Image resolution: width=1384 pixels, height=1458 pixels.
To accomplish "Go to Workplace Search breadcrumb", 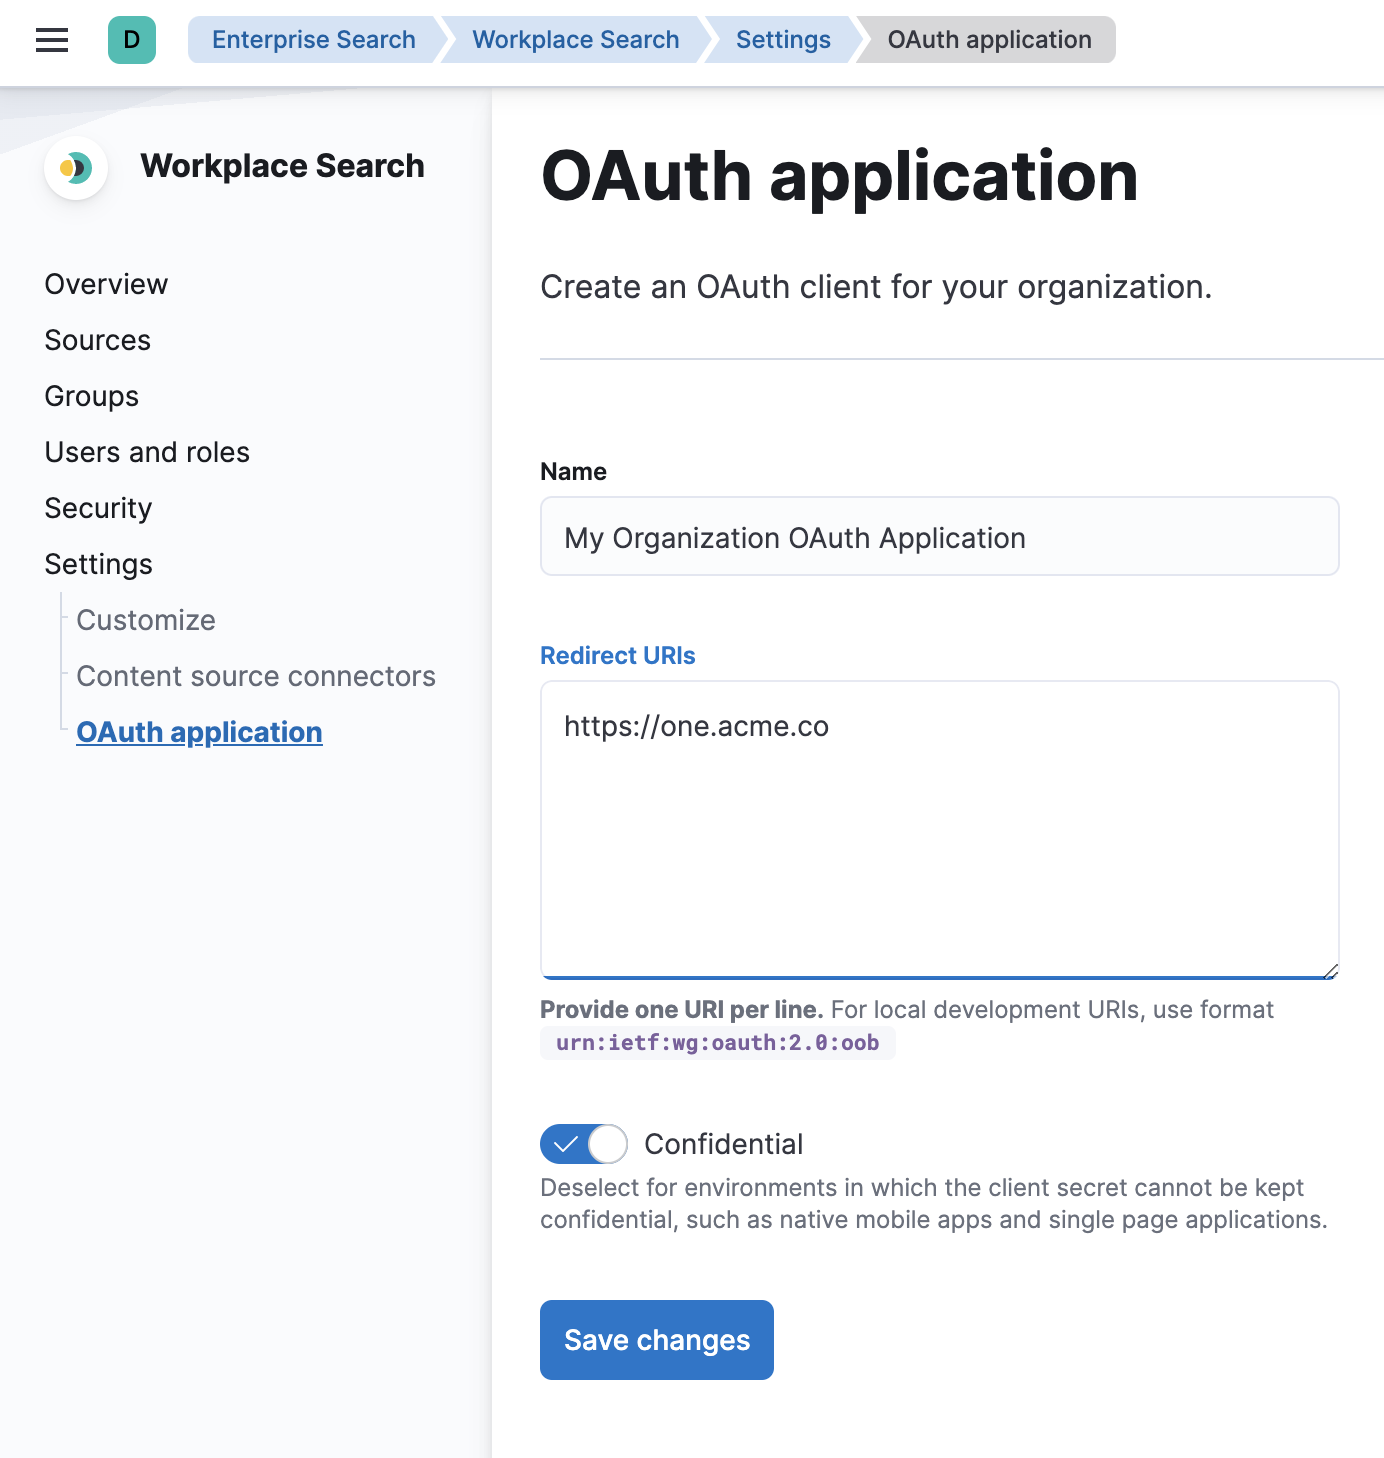I will click(x=575, y=40).
